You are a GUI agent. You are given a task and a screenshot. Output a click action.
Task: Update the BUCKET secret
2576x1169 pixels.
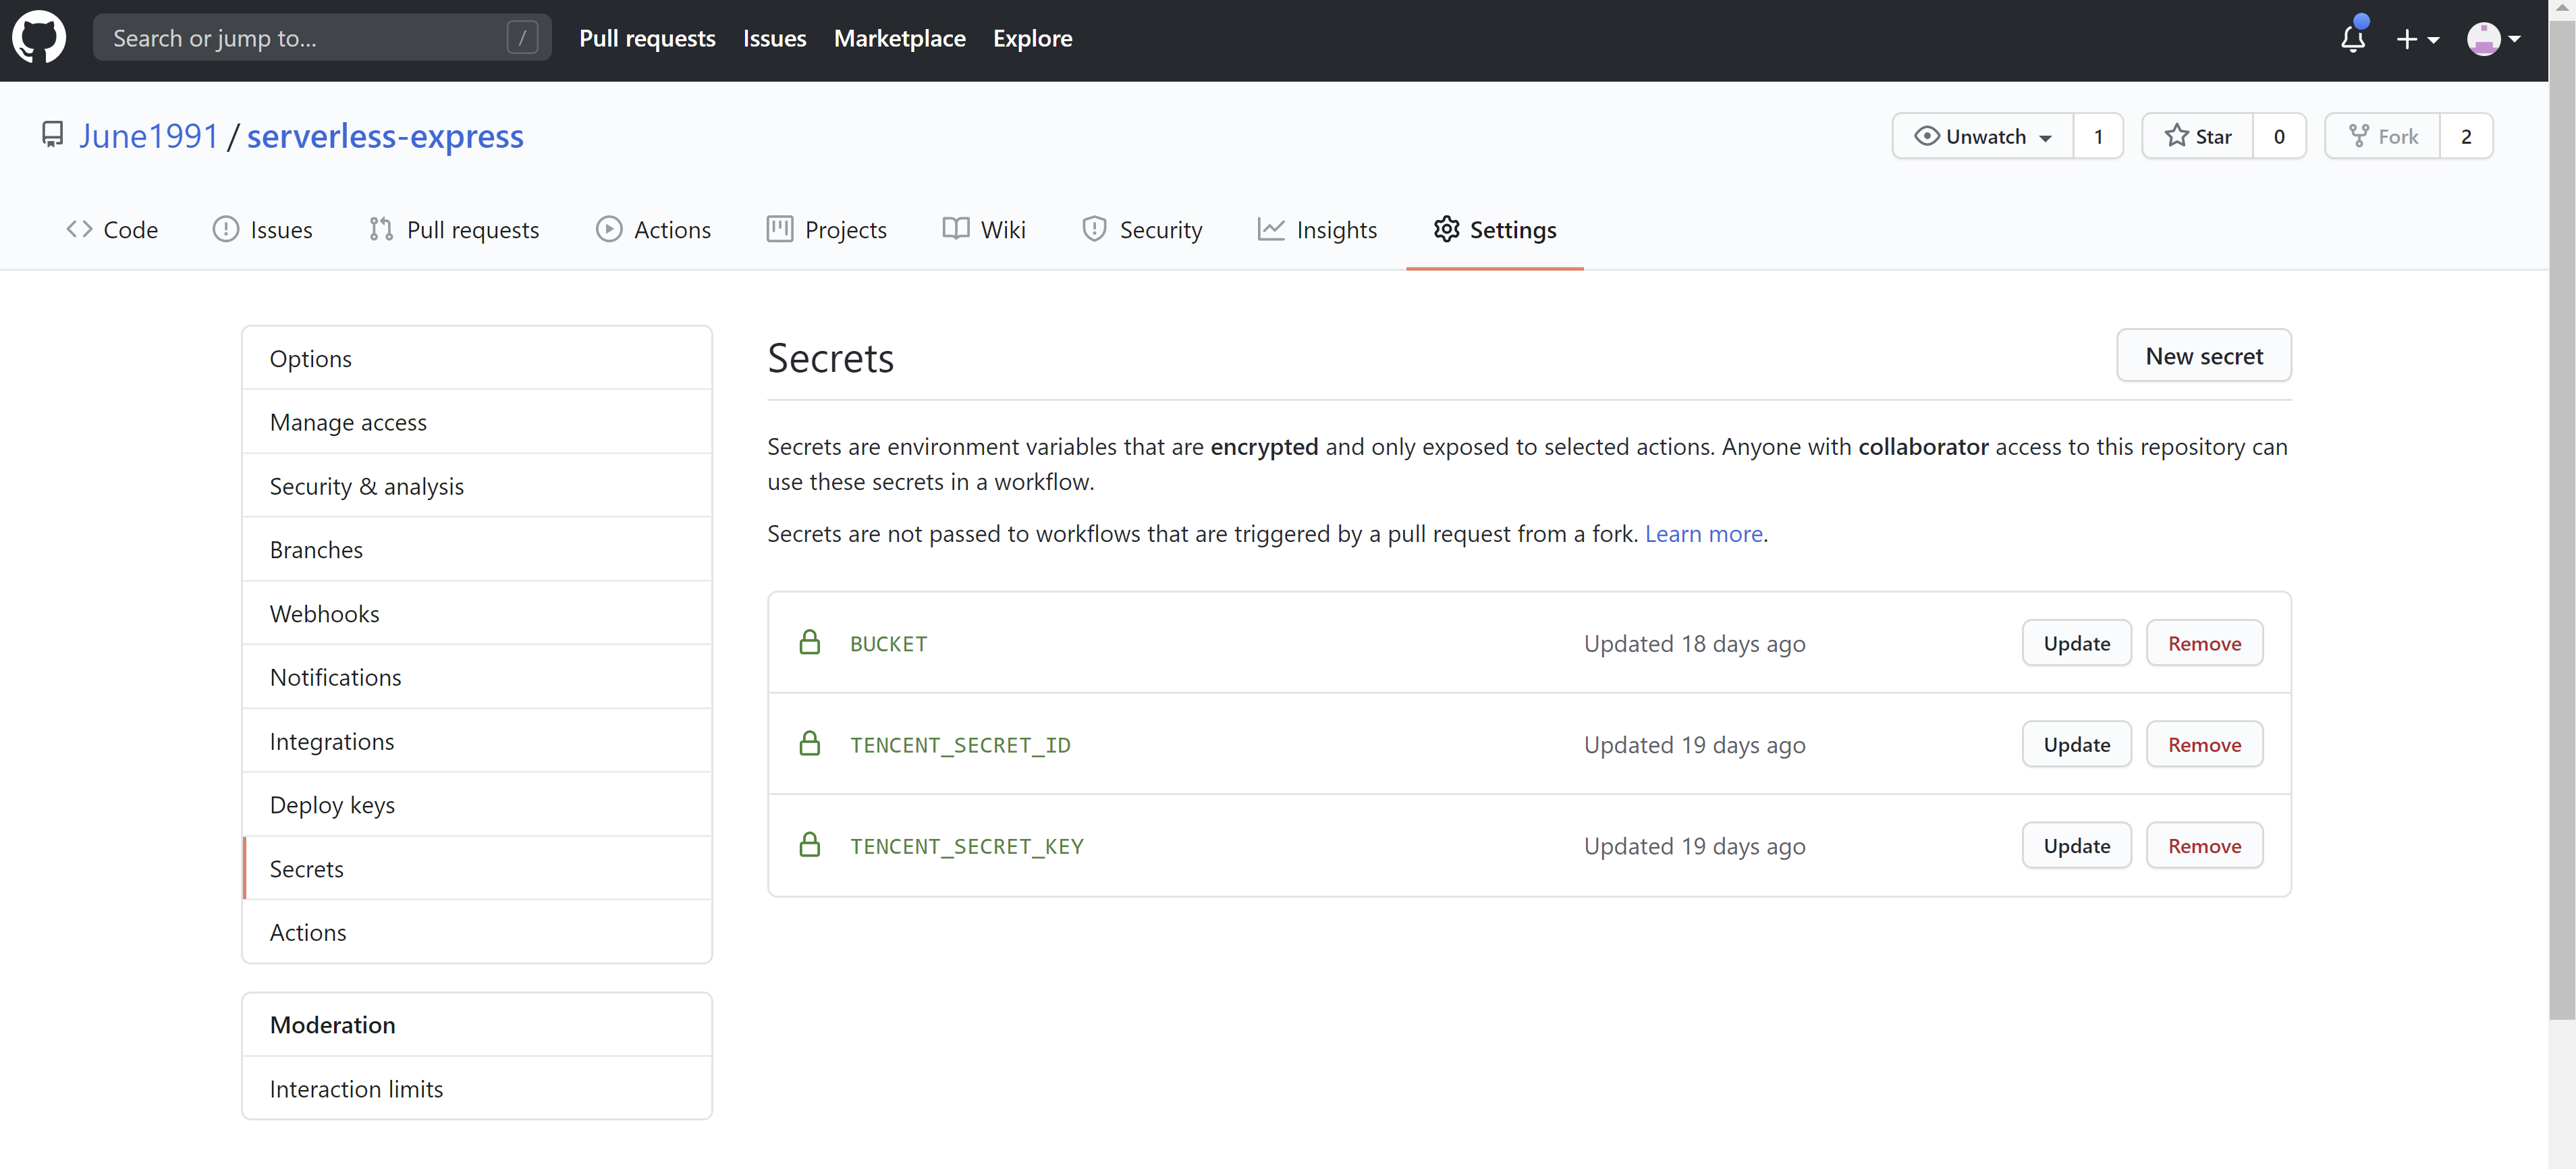[x=2077, y=642]
